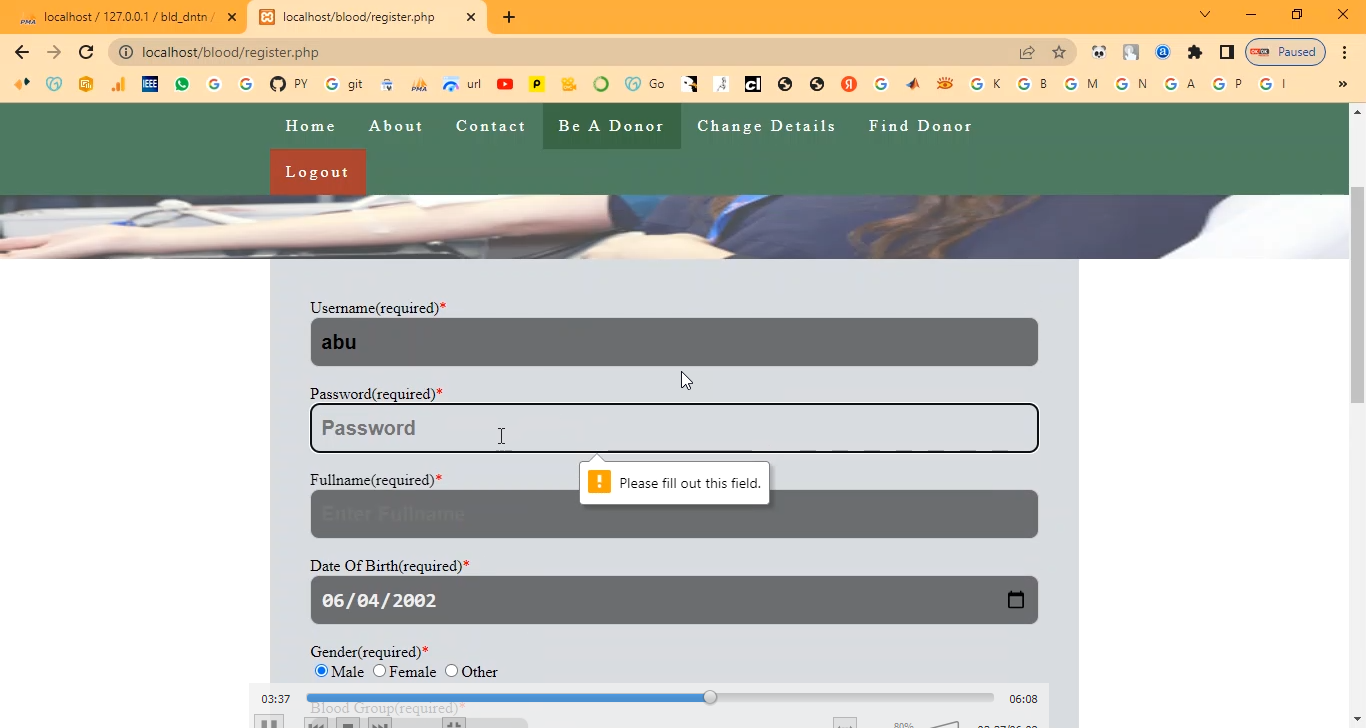Click the red Logout button
The width and height of the screenshot is (1366, 728).
coord(317,172)
